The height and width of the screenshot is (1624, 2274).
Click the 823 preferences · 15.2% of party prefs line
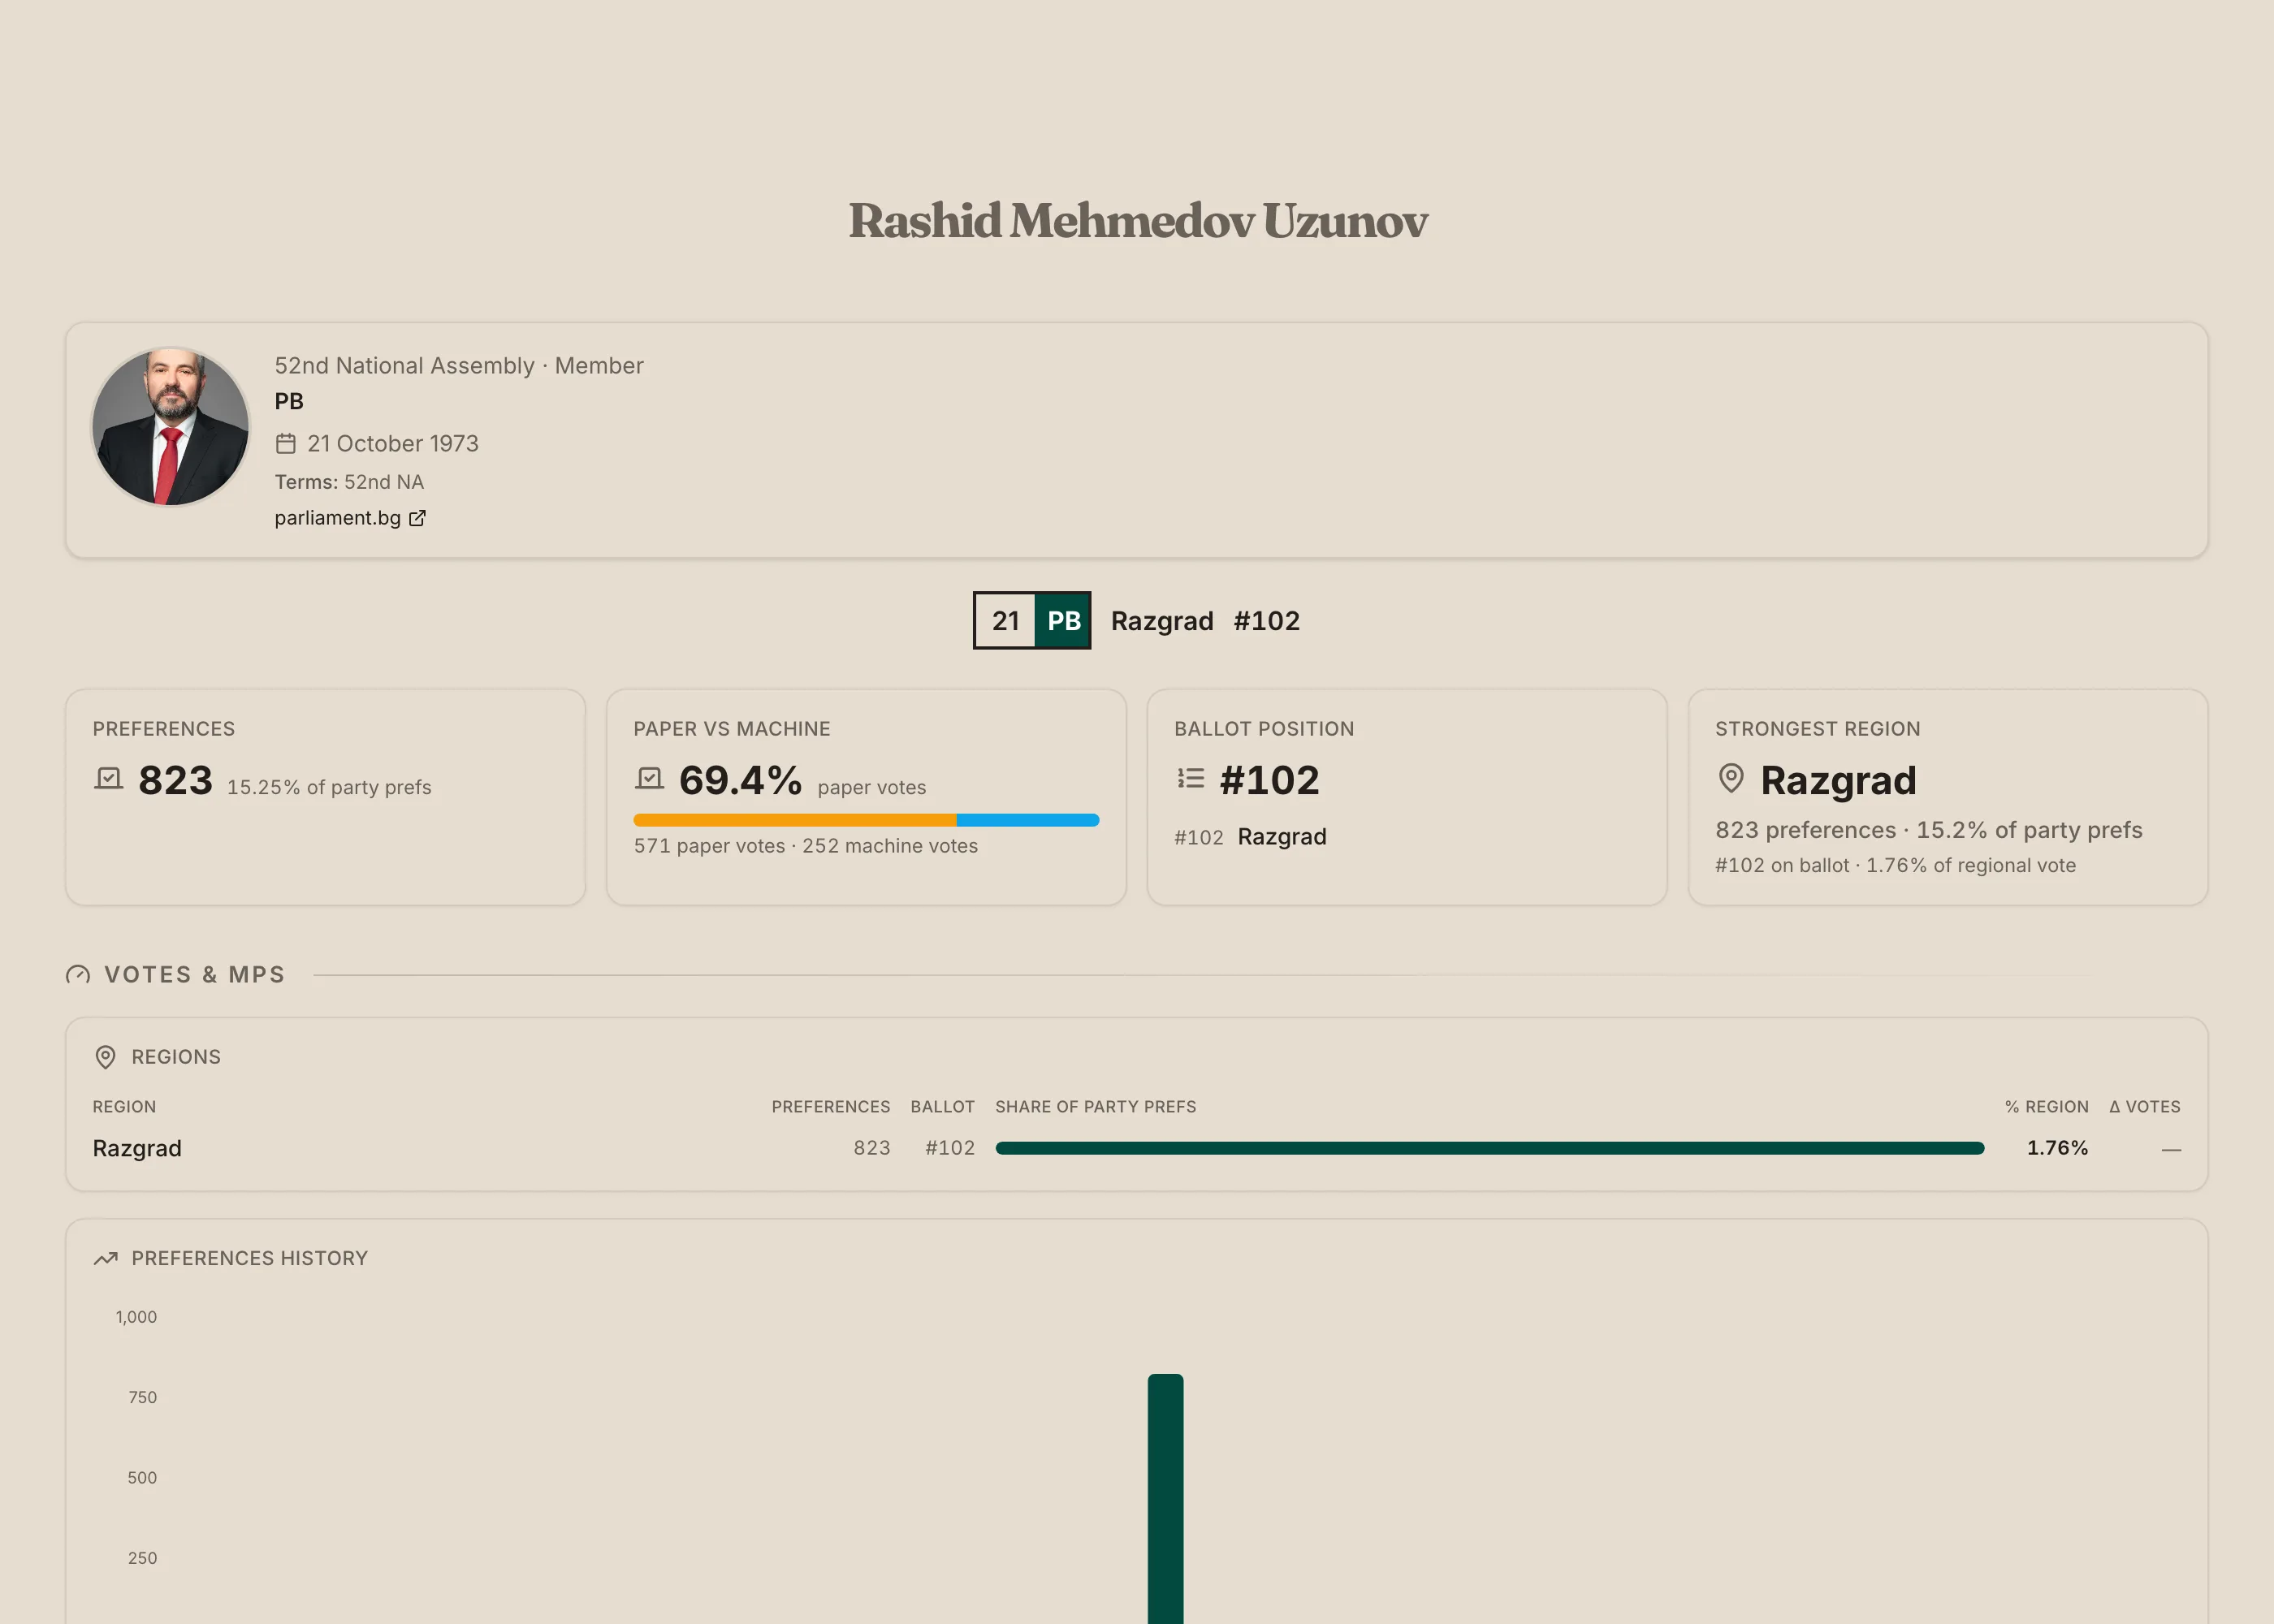(1928, 830)
